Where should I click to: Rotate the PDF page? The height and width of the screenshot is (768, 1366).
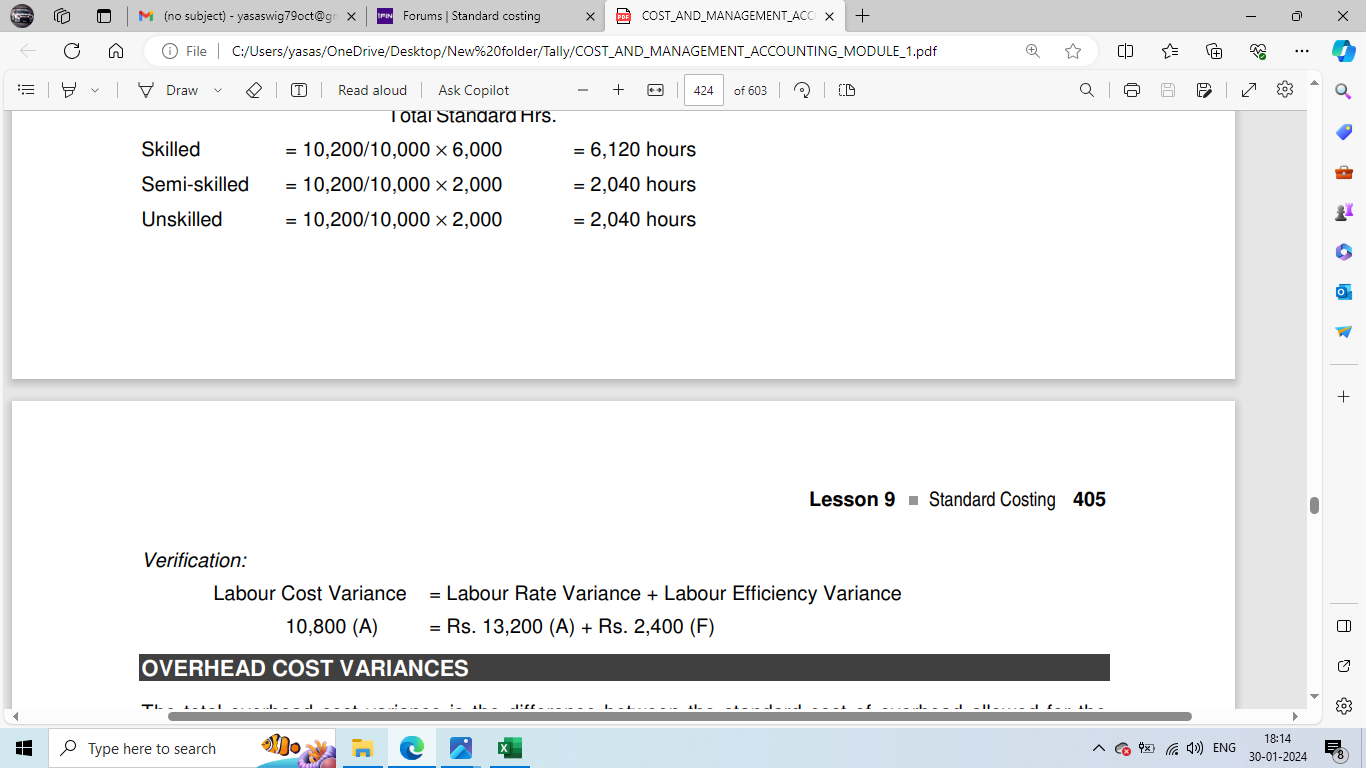802,90
